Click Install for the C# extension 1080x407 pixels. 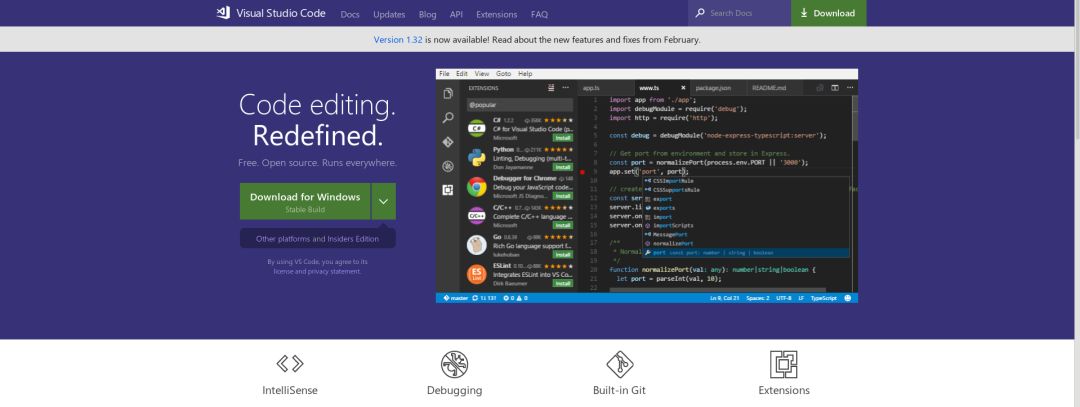click(x=562, y=138)
